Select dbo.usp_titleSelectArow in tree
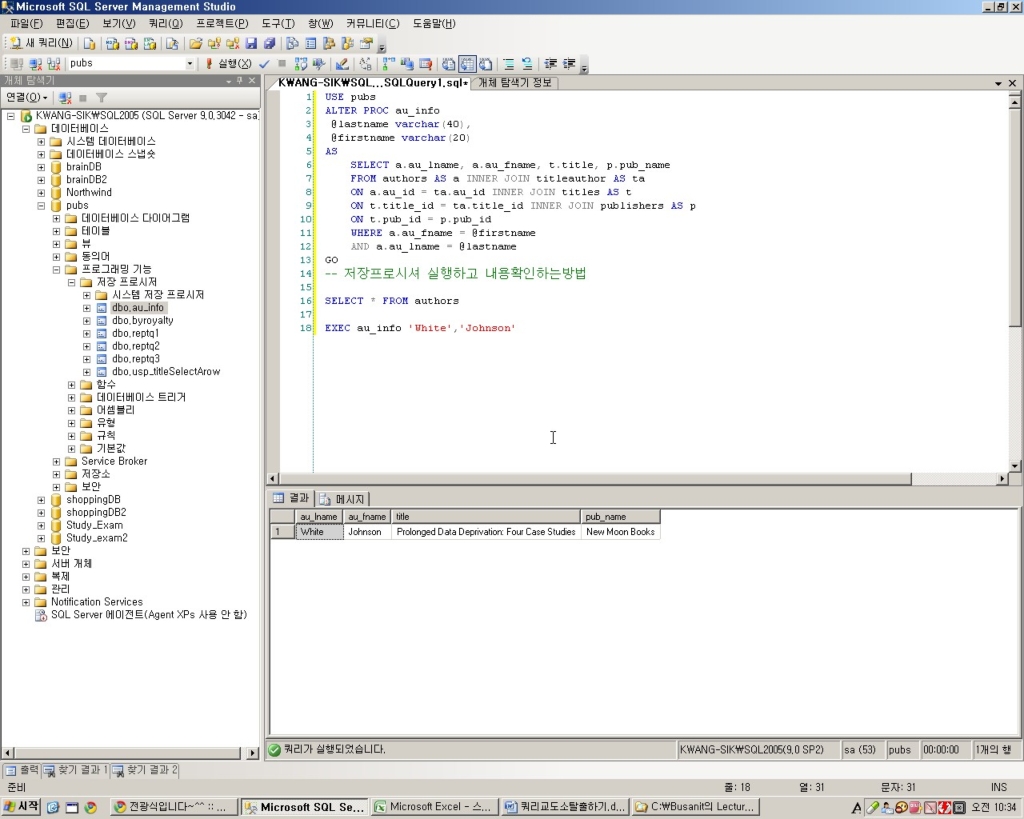 click(x=166, y=372)
